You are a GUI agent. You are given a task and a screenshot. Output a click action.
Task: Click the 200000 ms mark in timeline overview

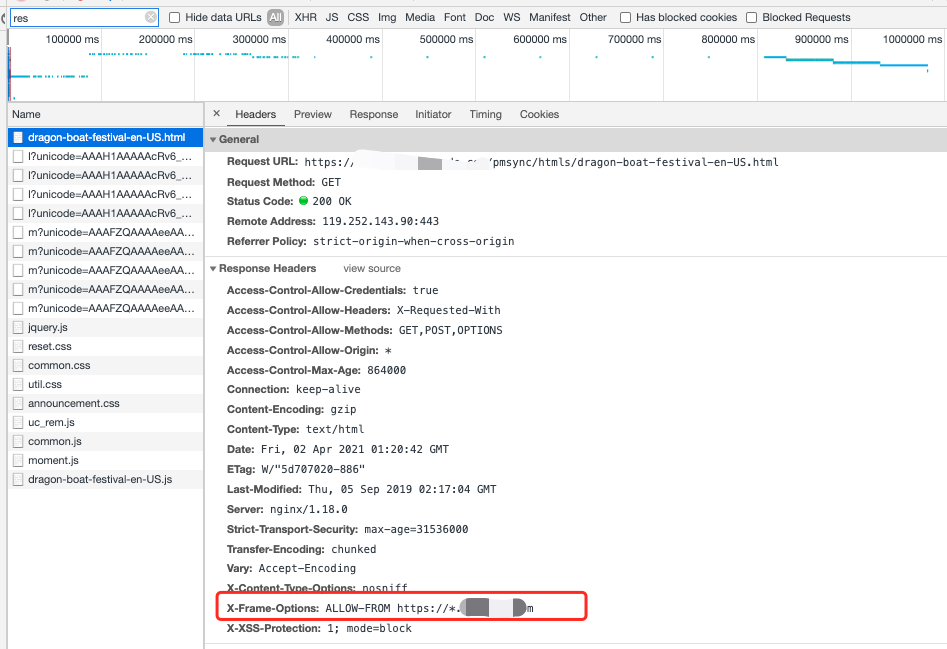pyautogui.click(x=165, y=39)
